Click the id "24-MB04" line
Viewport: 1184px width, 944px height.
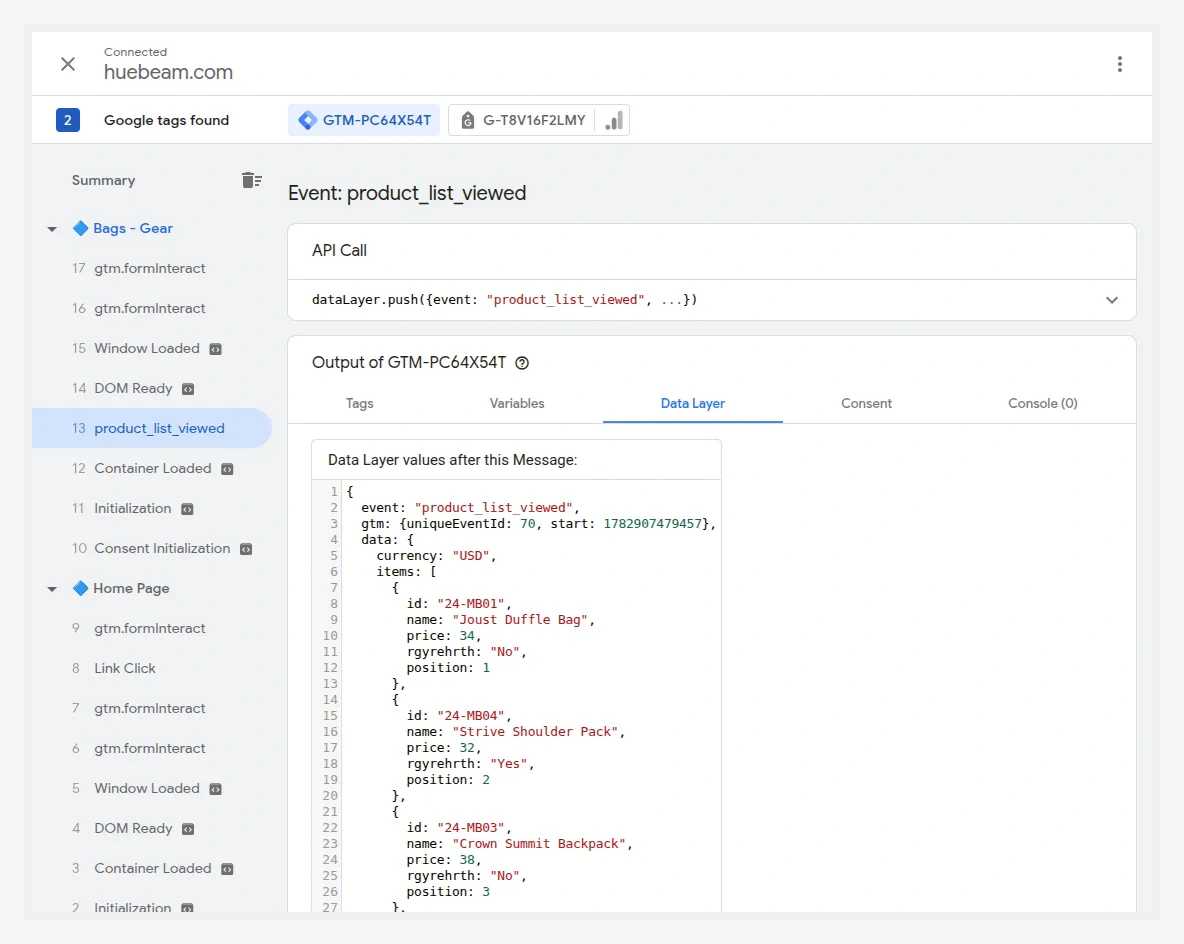458,715
